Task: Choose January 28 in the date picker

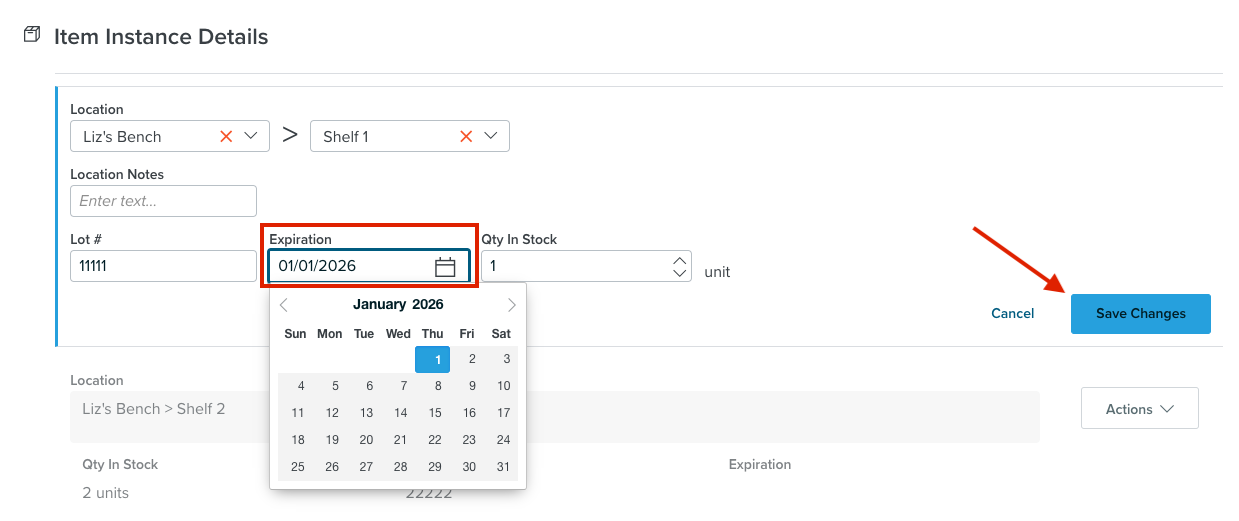Action: point(400,467)
